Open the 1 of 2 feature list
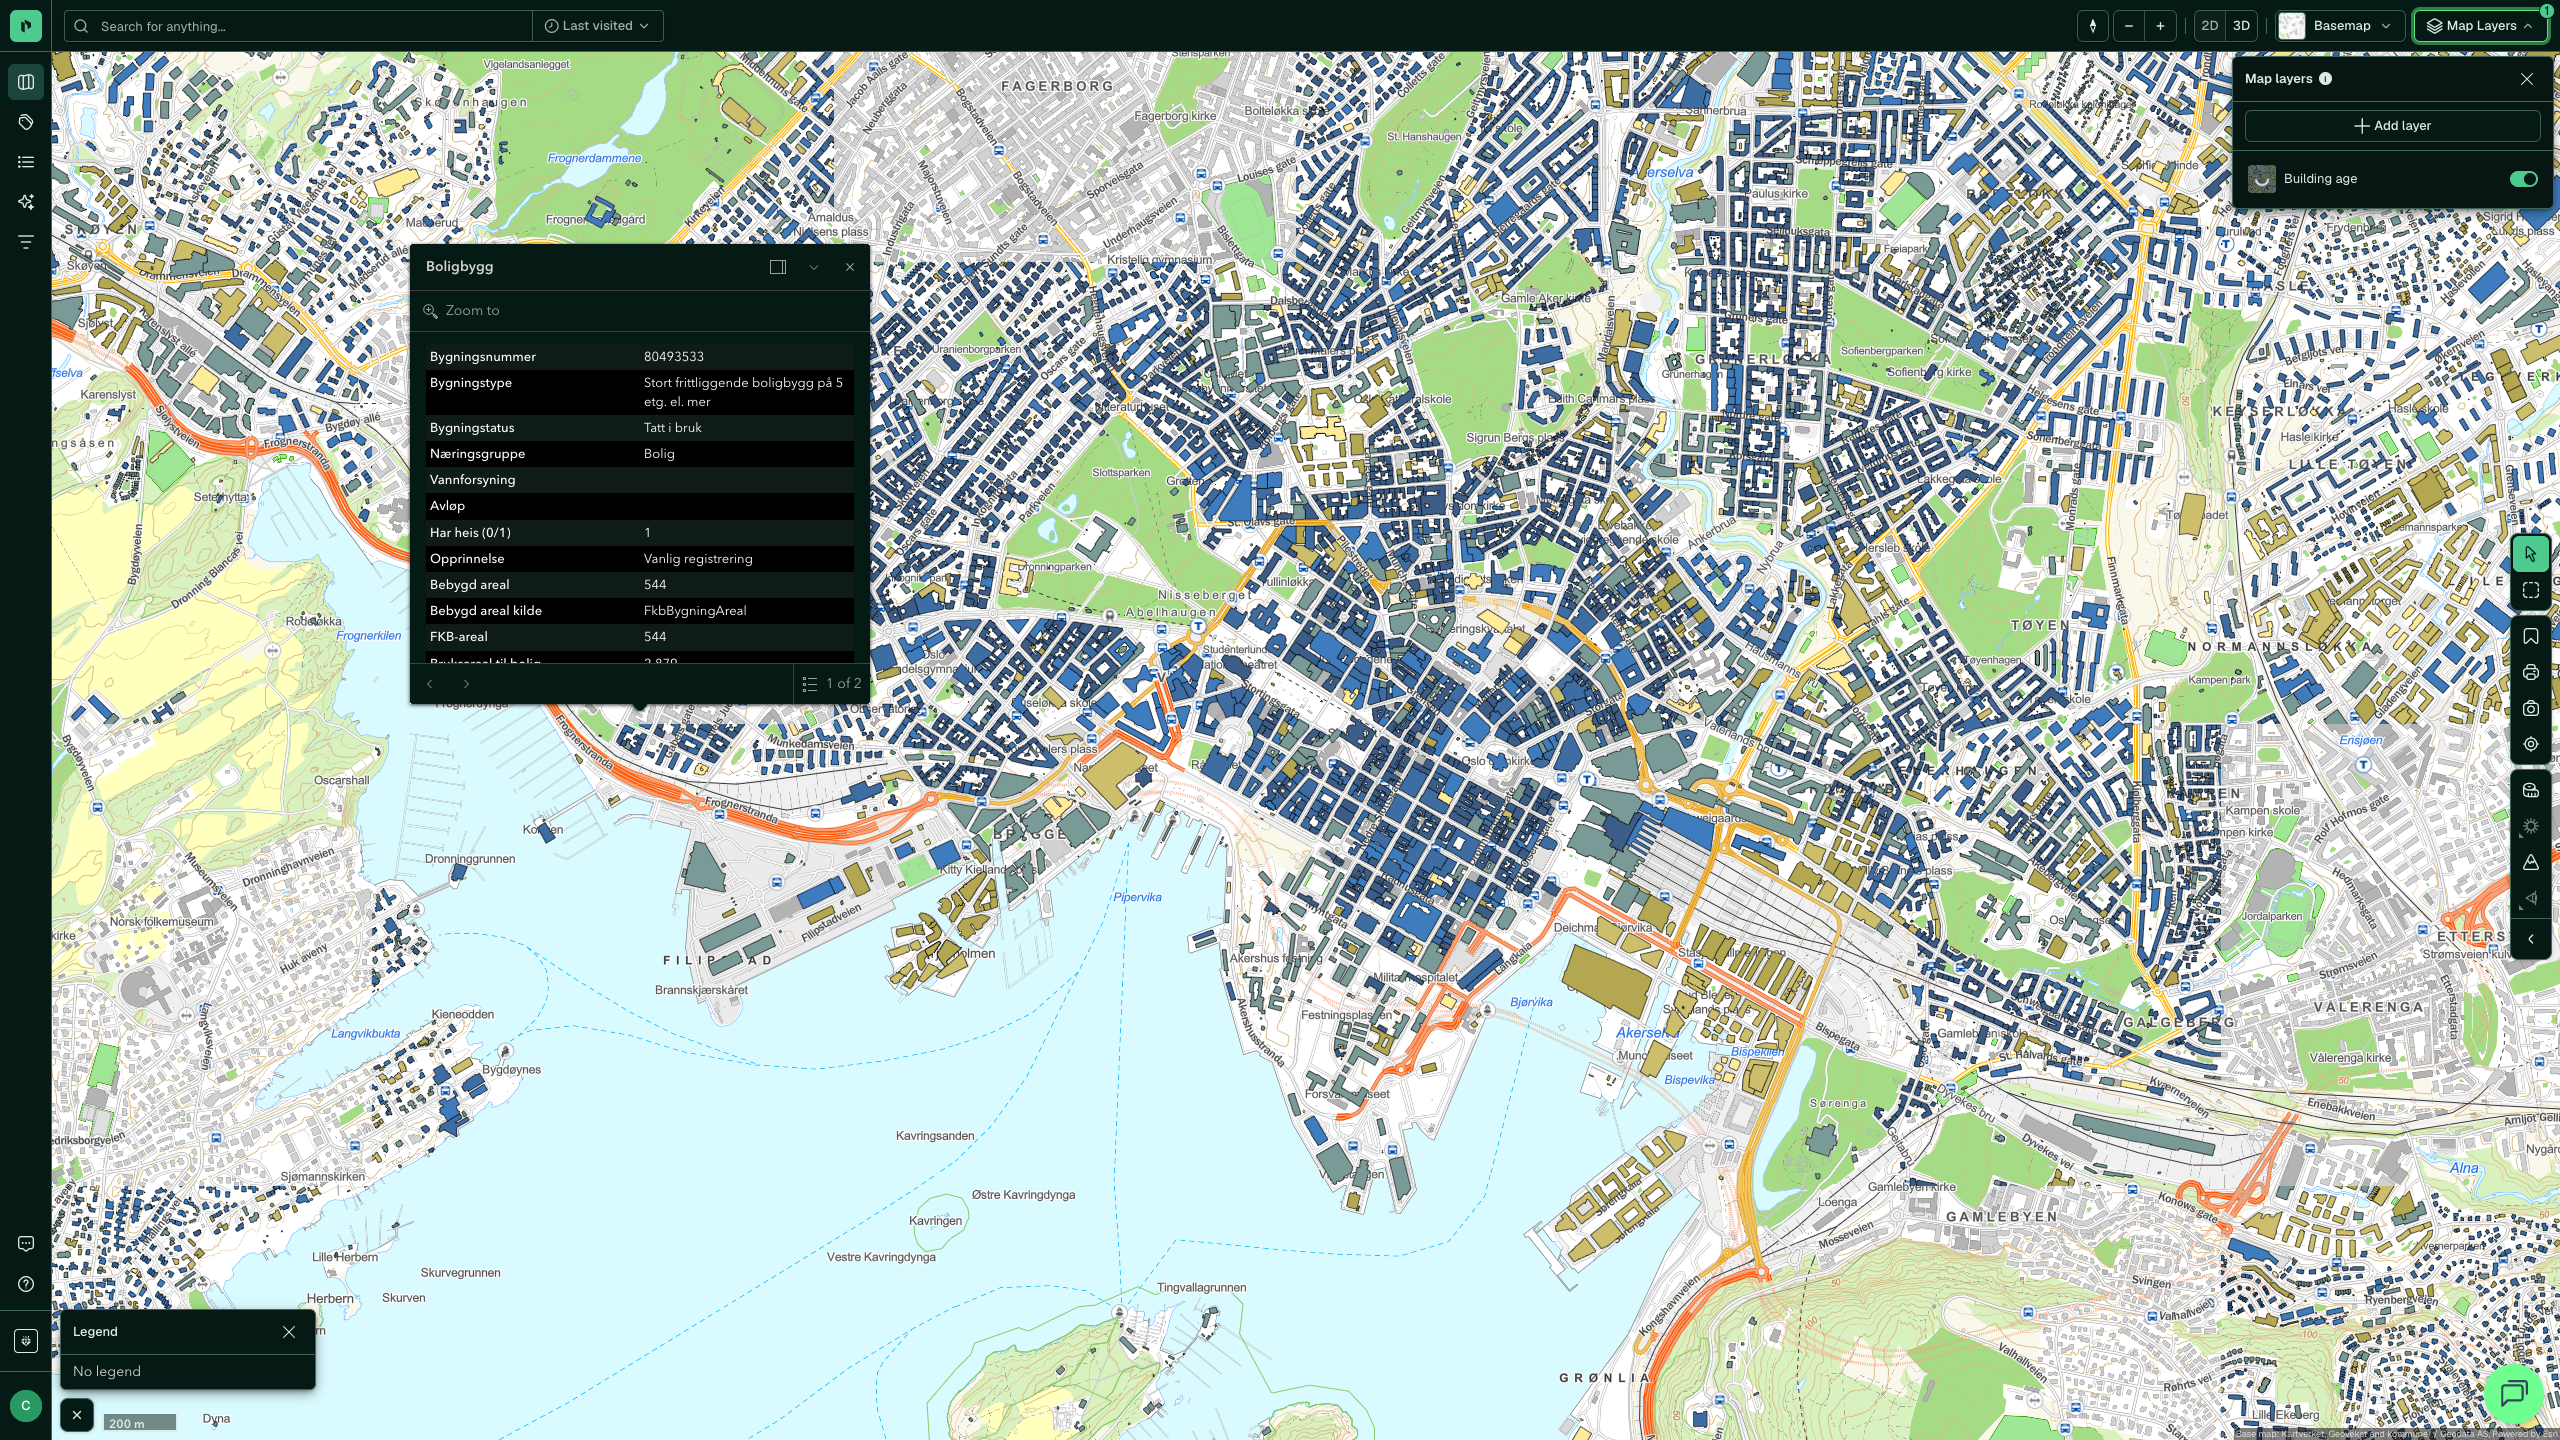 (831, 684)
